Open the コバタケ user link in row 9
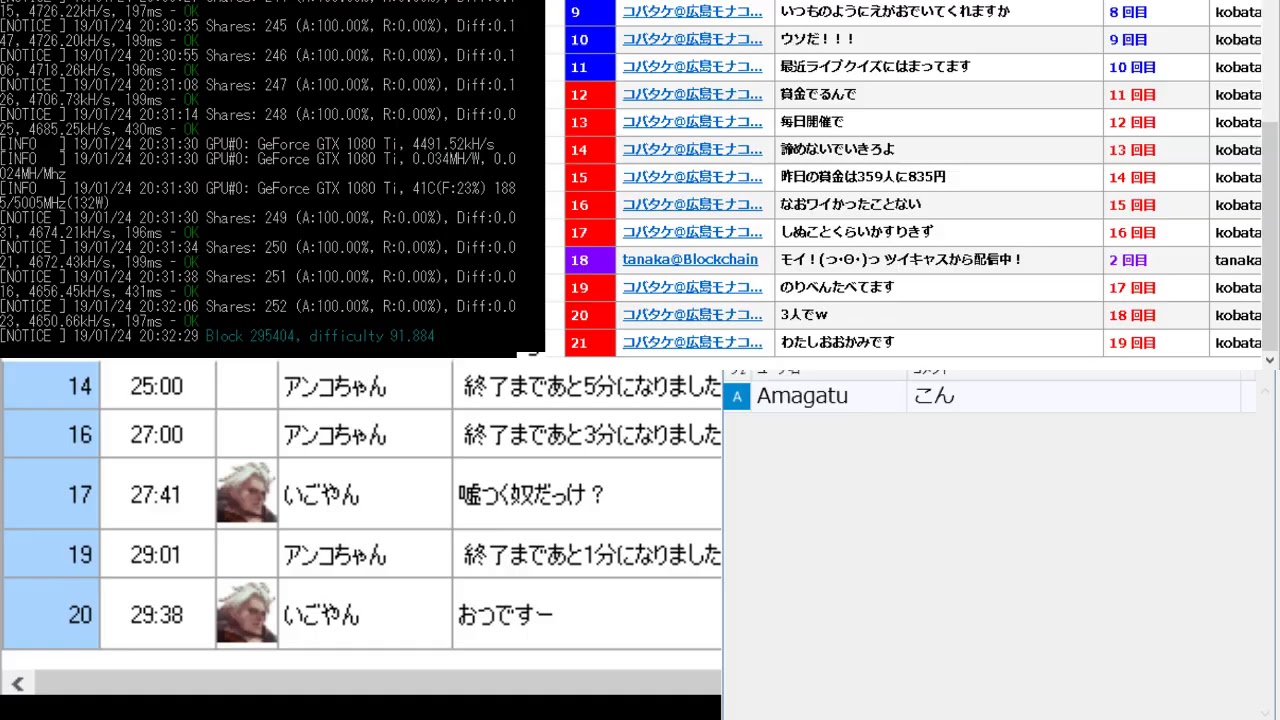 click(x=692, y=12)
